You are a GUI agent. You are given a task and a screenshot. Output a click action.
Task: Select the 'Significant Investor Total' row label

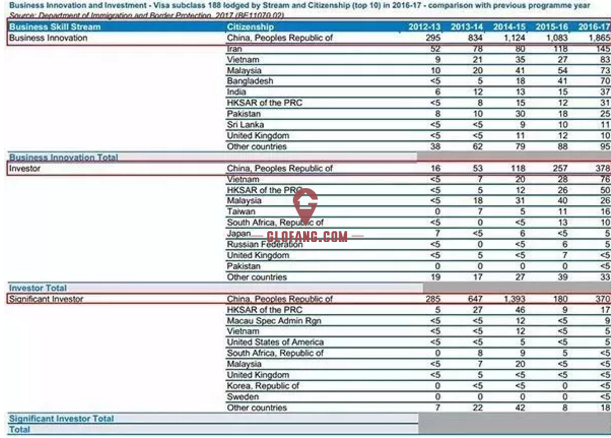coord(61,419)
